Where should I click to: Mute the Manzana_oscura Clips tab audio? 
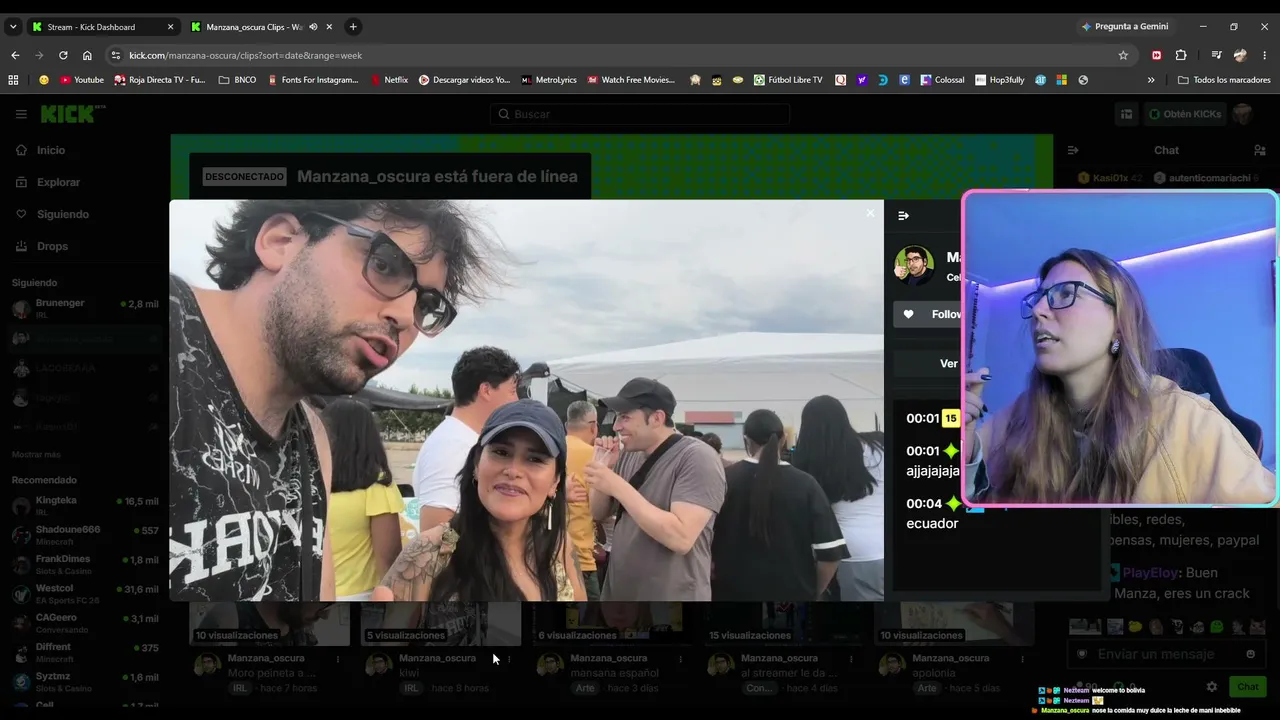click(313, 27)
